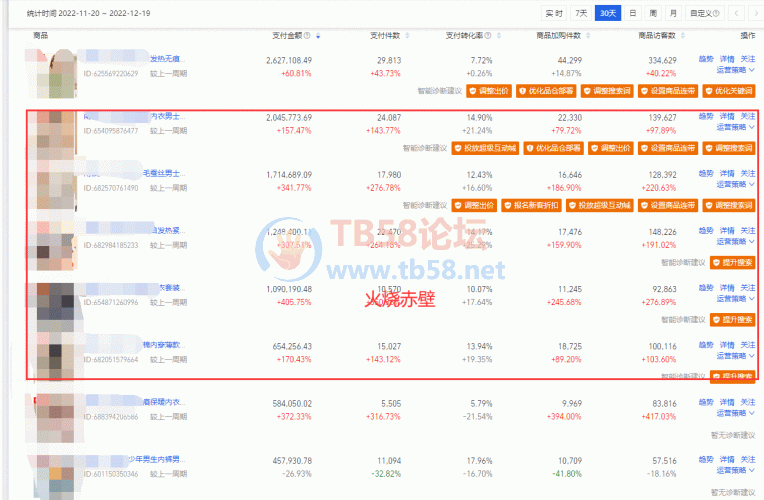
Task: Open 自定义 custom date range picker
Action: (705, 13)
